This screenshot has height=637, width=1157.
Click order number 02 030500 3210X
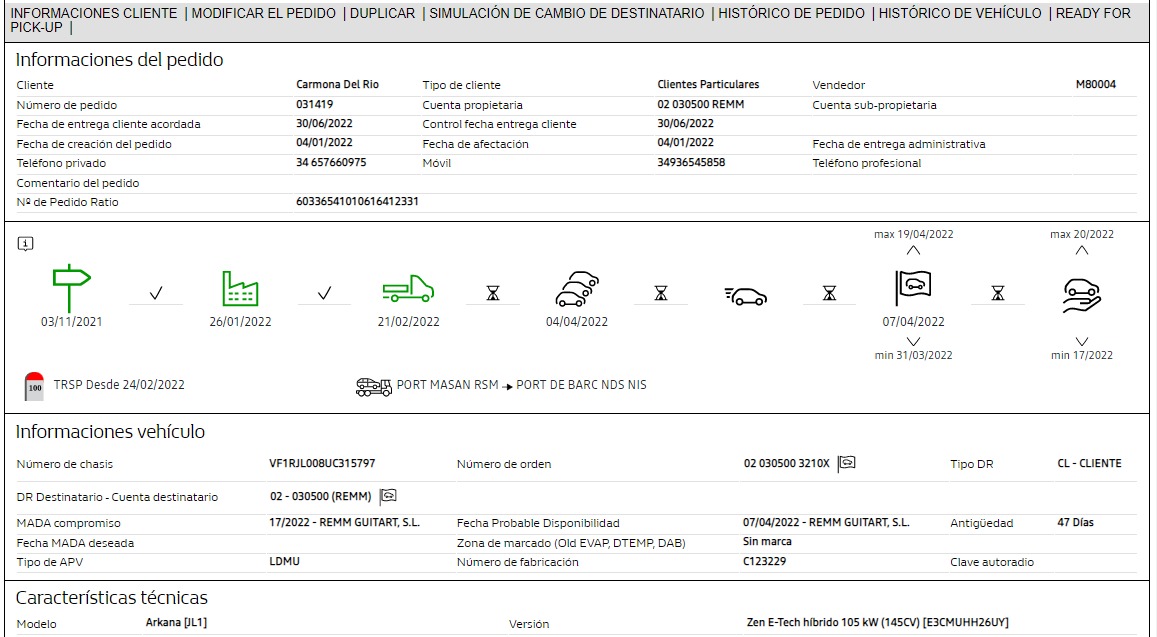787,463
